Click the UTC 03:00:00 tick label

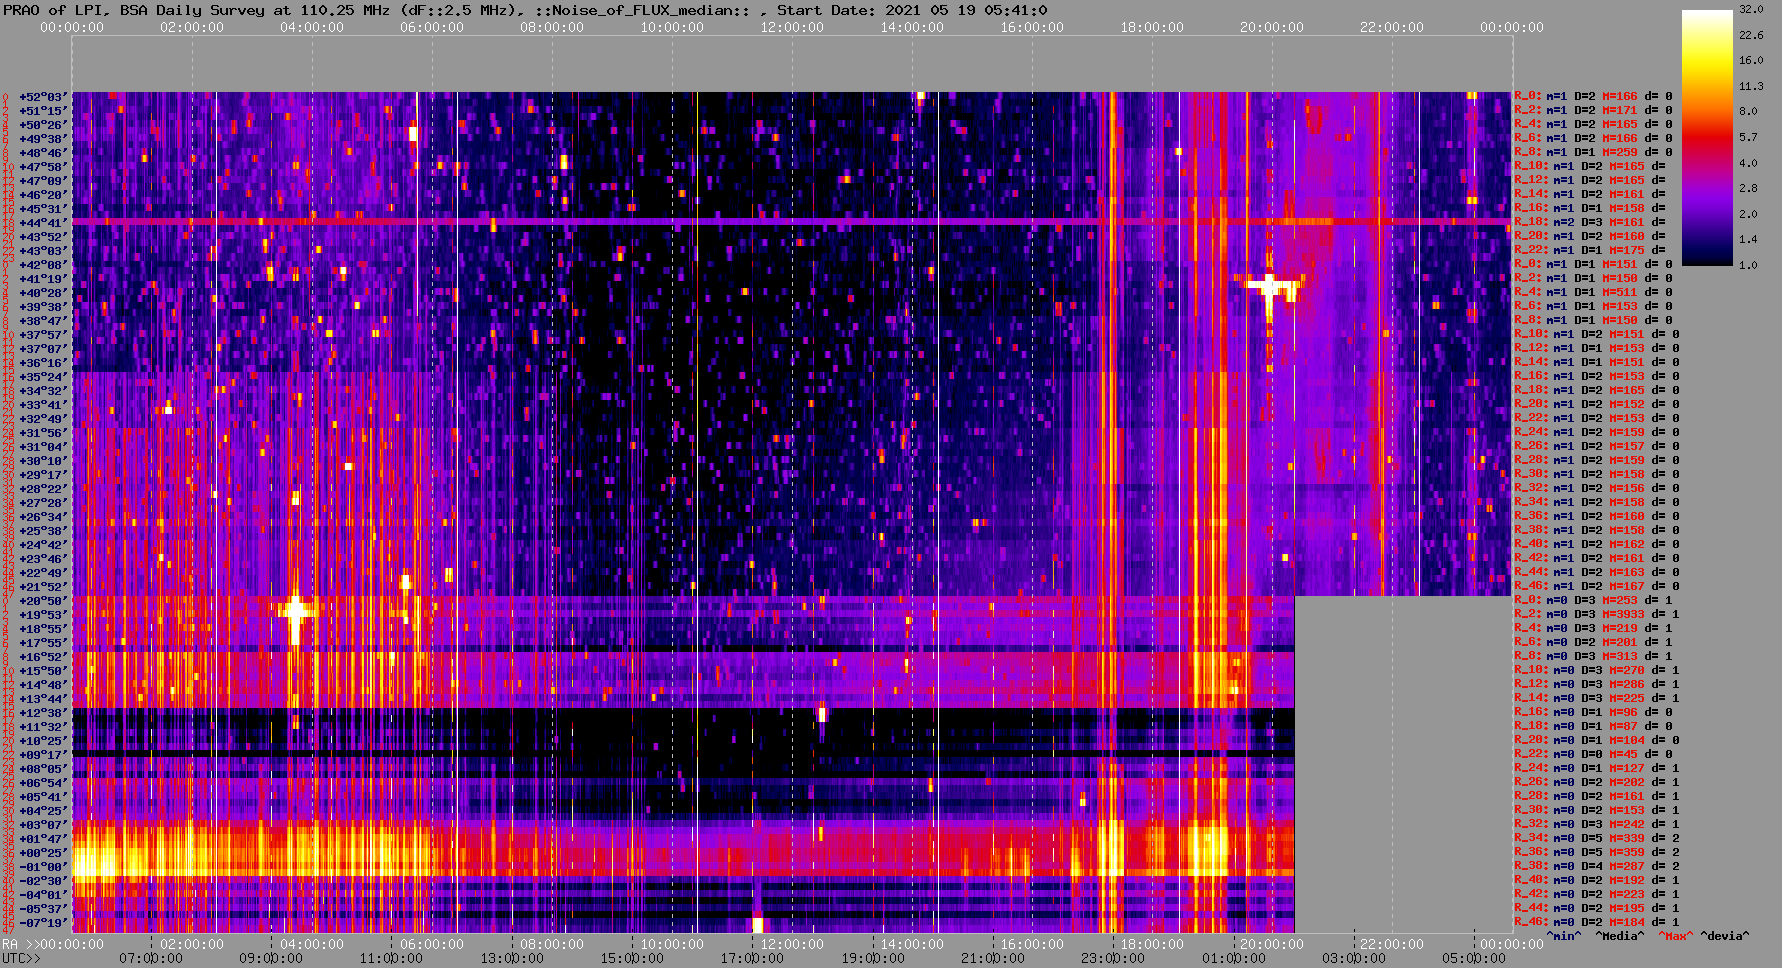[1354, 959]
